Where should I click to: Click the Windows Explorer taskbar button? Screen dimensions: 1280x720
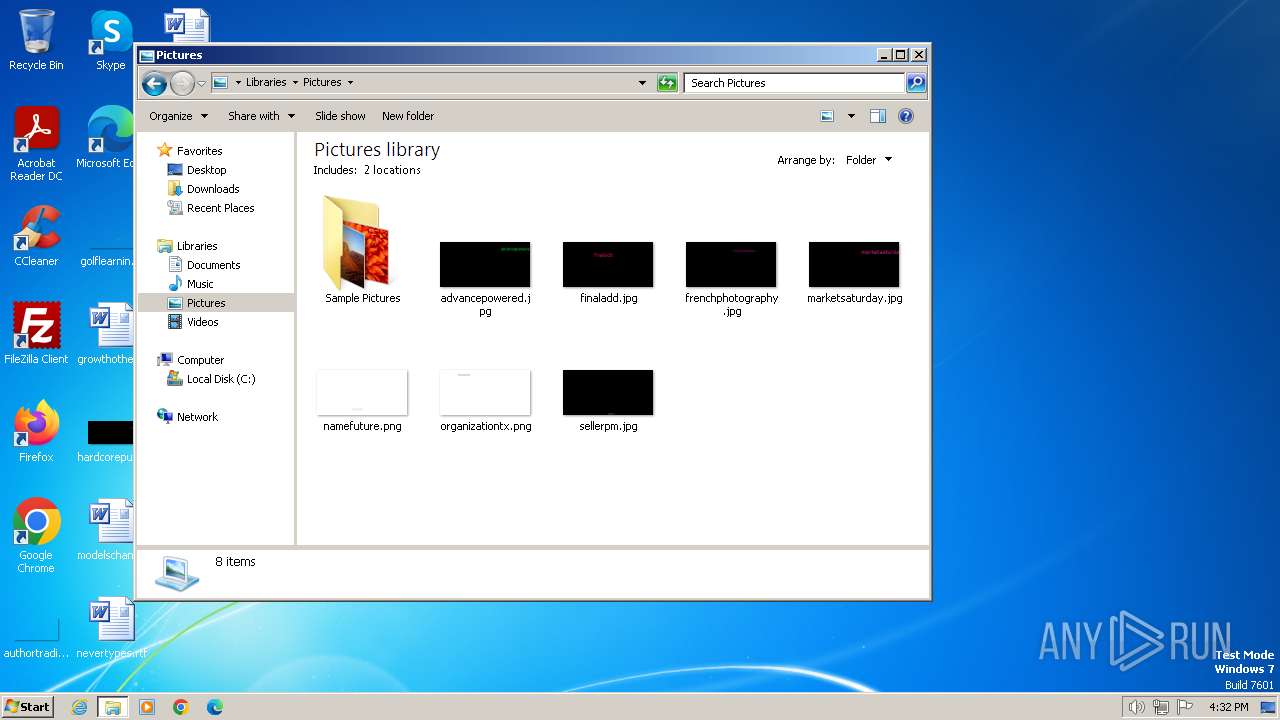click(x=113, y=707)
